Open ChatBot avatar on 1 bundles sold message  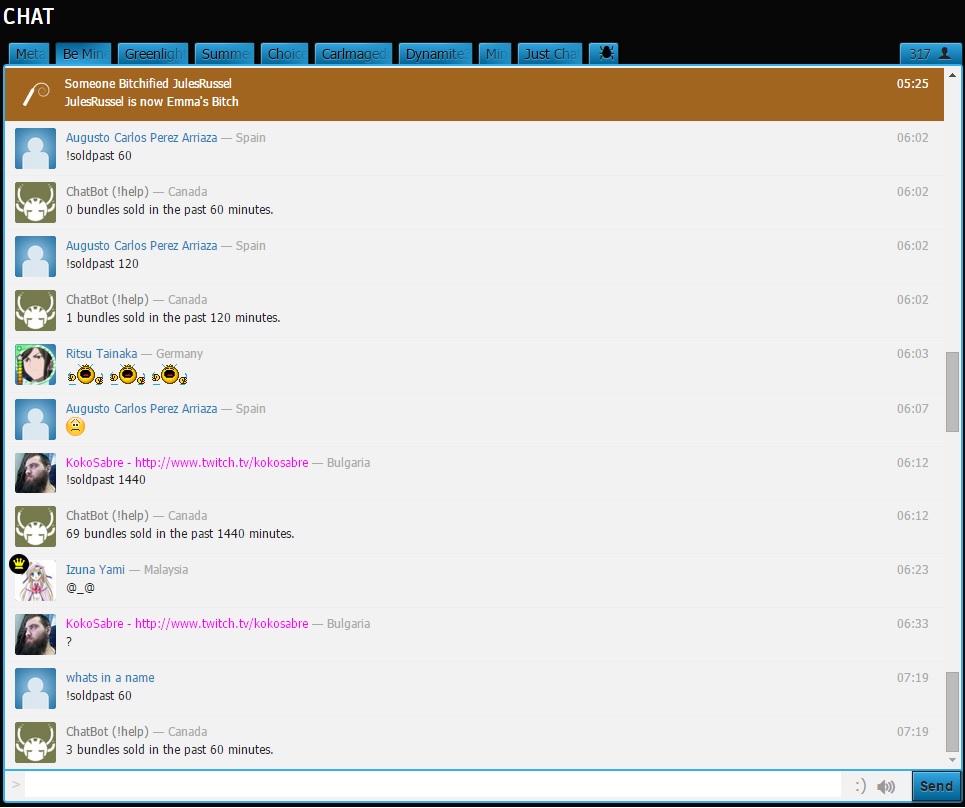coord(35,311)
